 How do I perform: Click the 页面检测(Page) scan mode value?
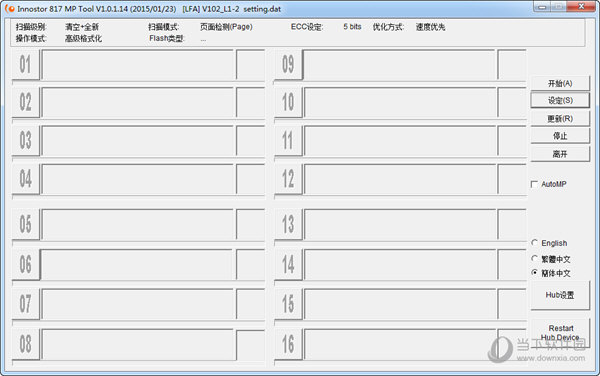pyautogui.click(x=226, y=27)
